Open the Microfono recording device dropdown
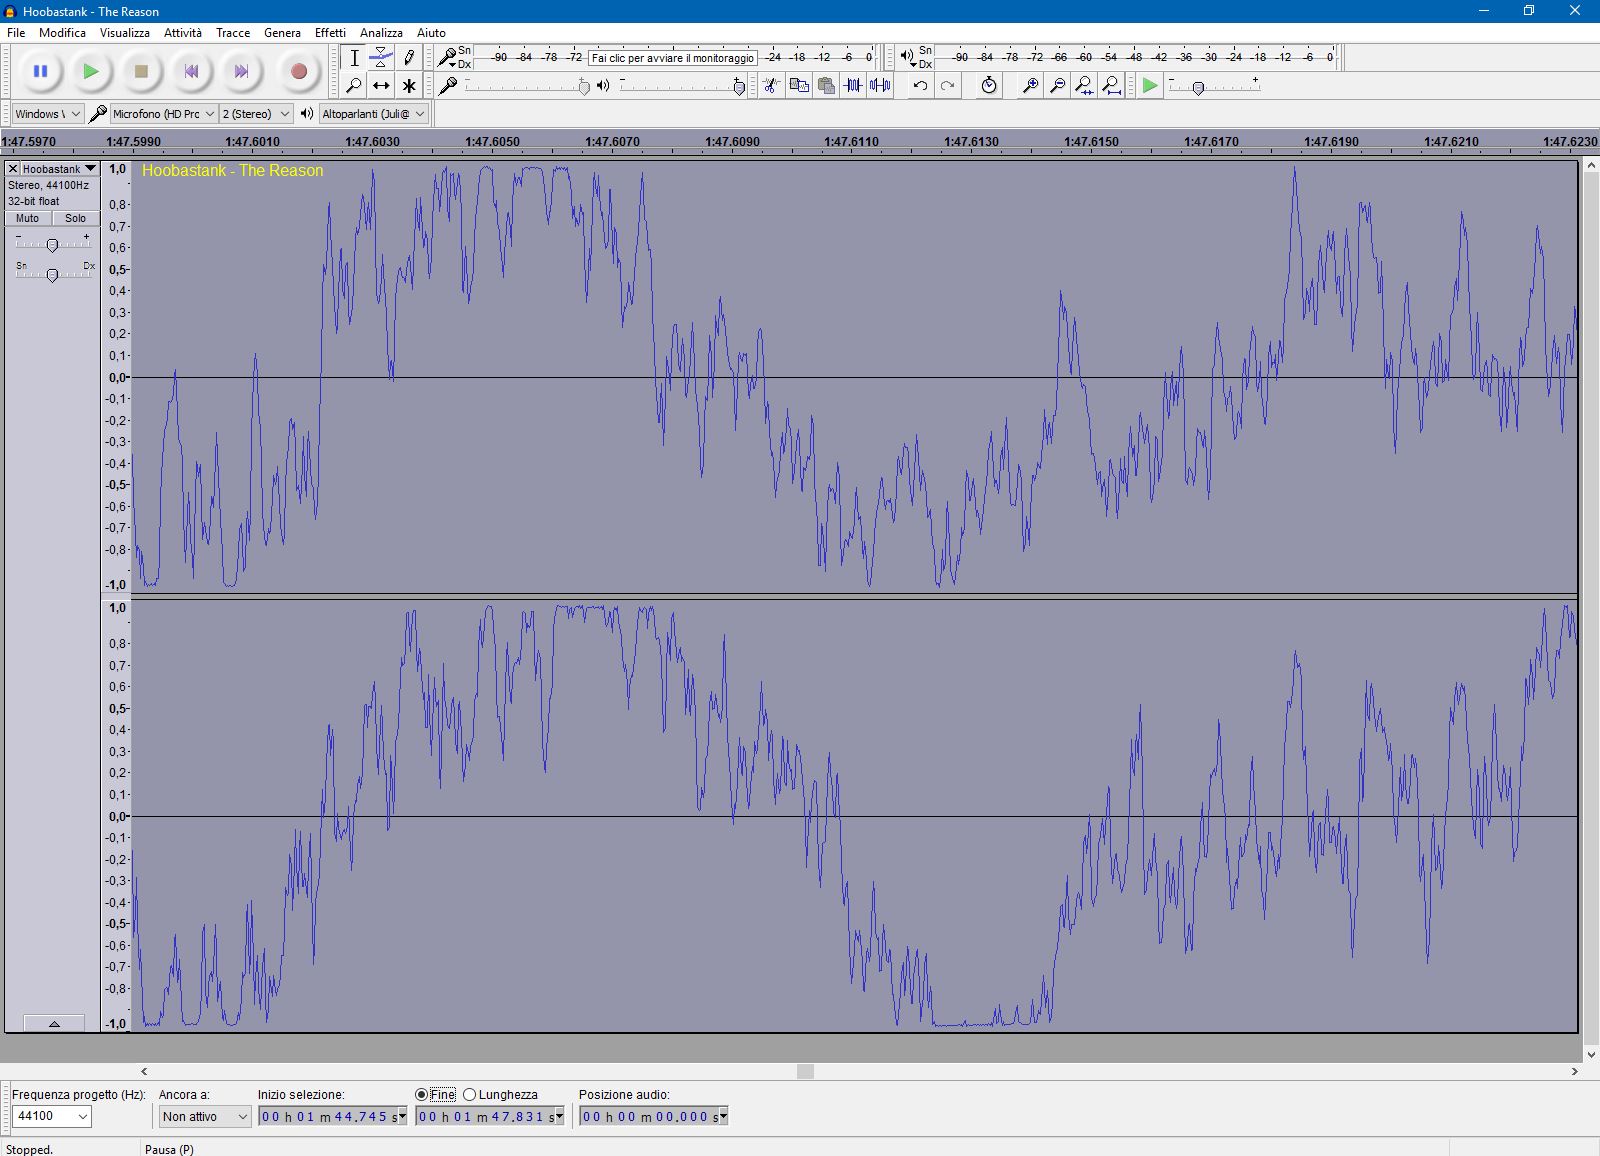This screenshot has height=1156, width=1600. click(164, 114)
